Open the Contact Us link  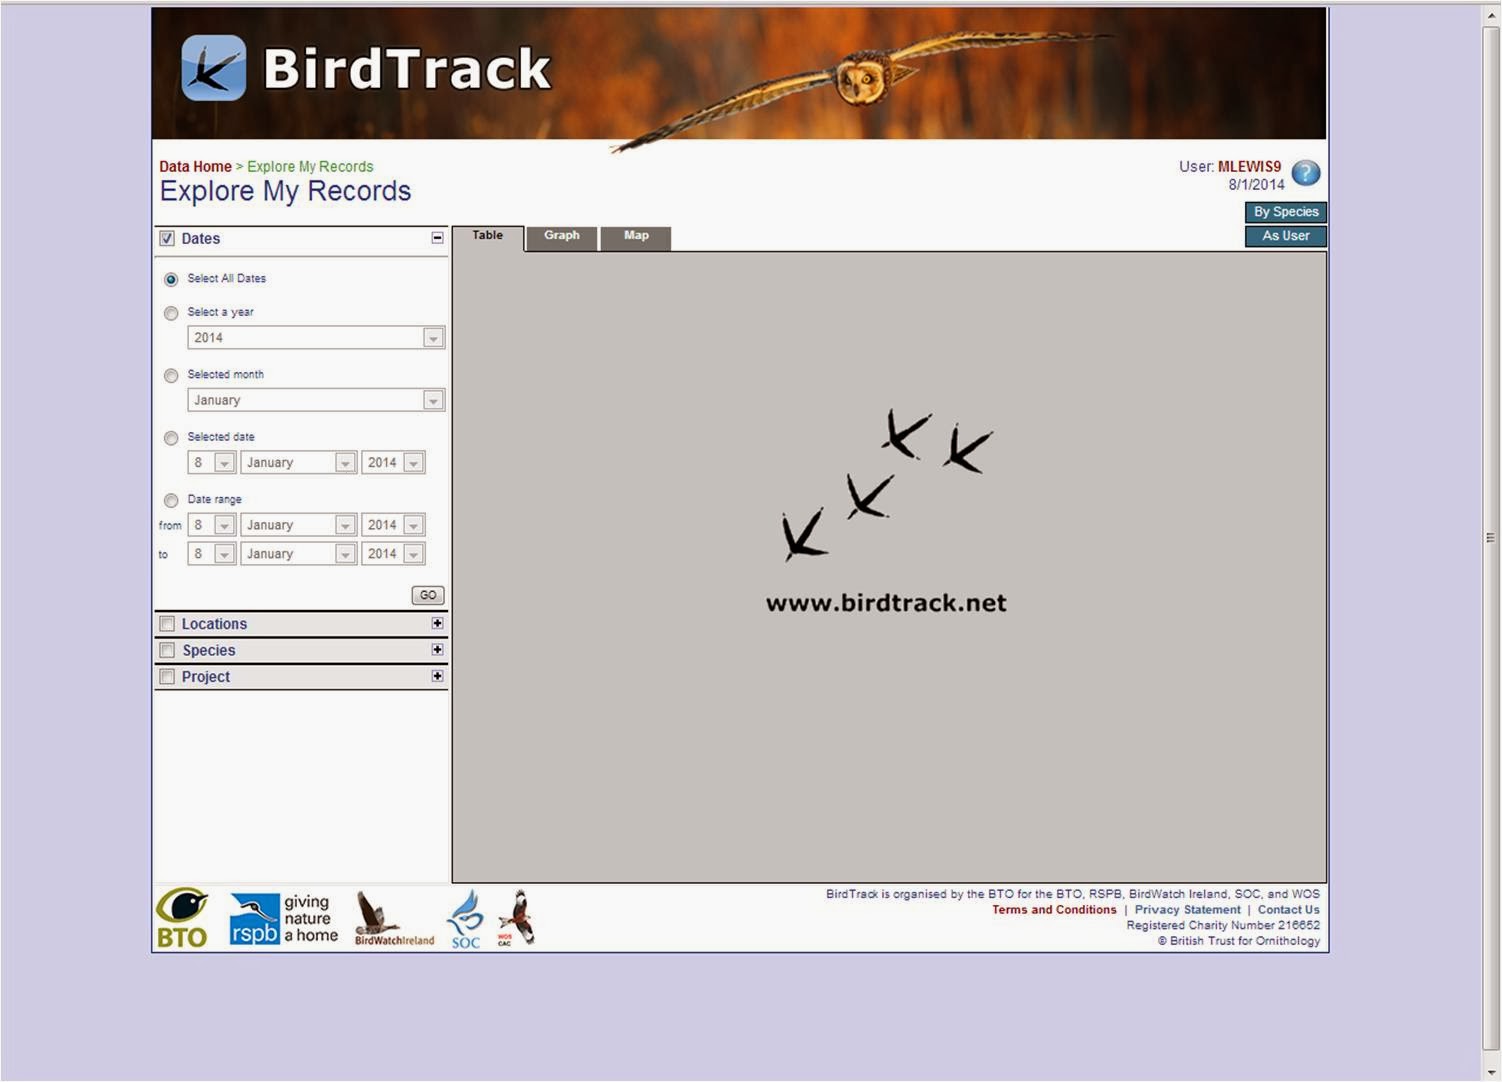[1288, 910]
